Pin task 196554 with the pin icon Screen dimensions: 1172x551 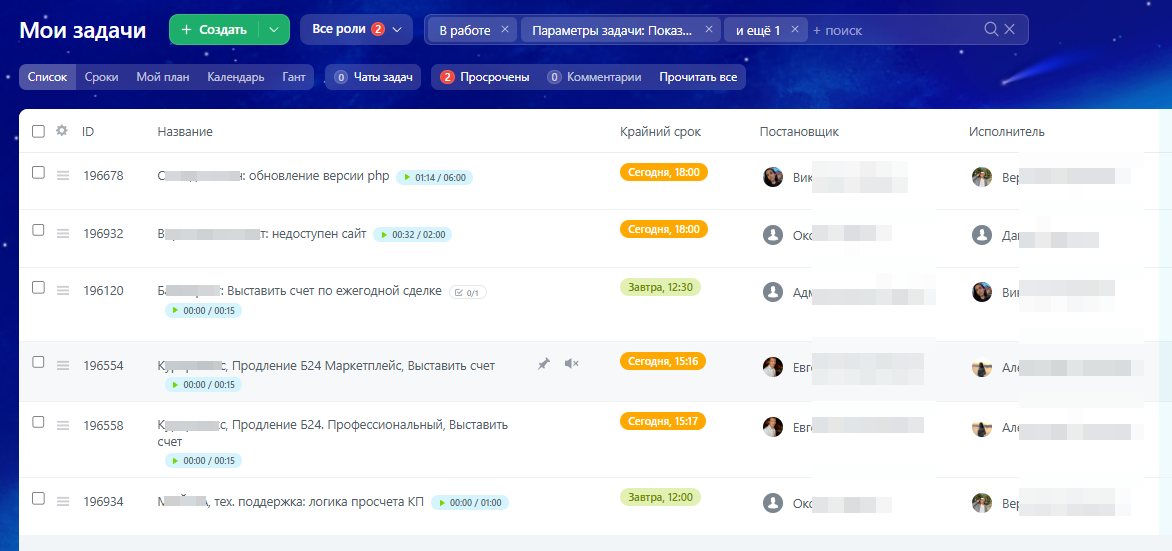coord(543,364)
